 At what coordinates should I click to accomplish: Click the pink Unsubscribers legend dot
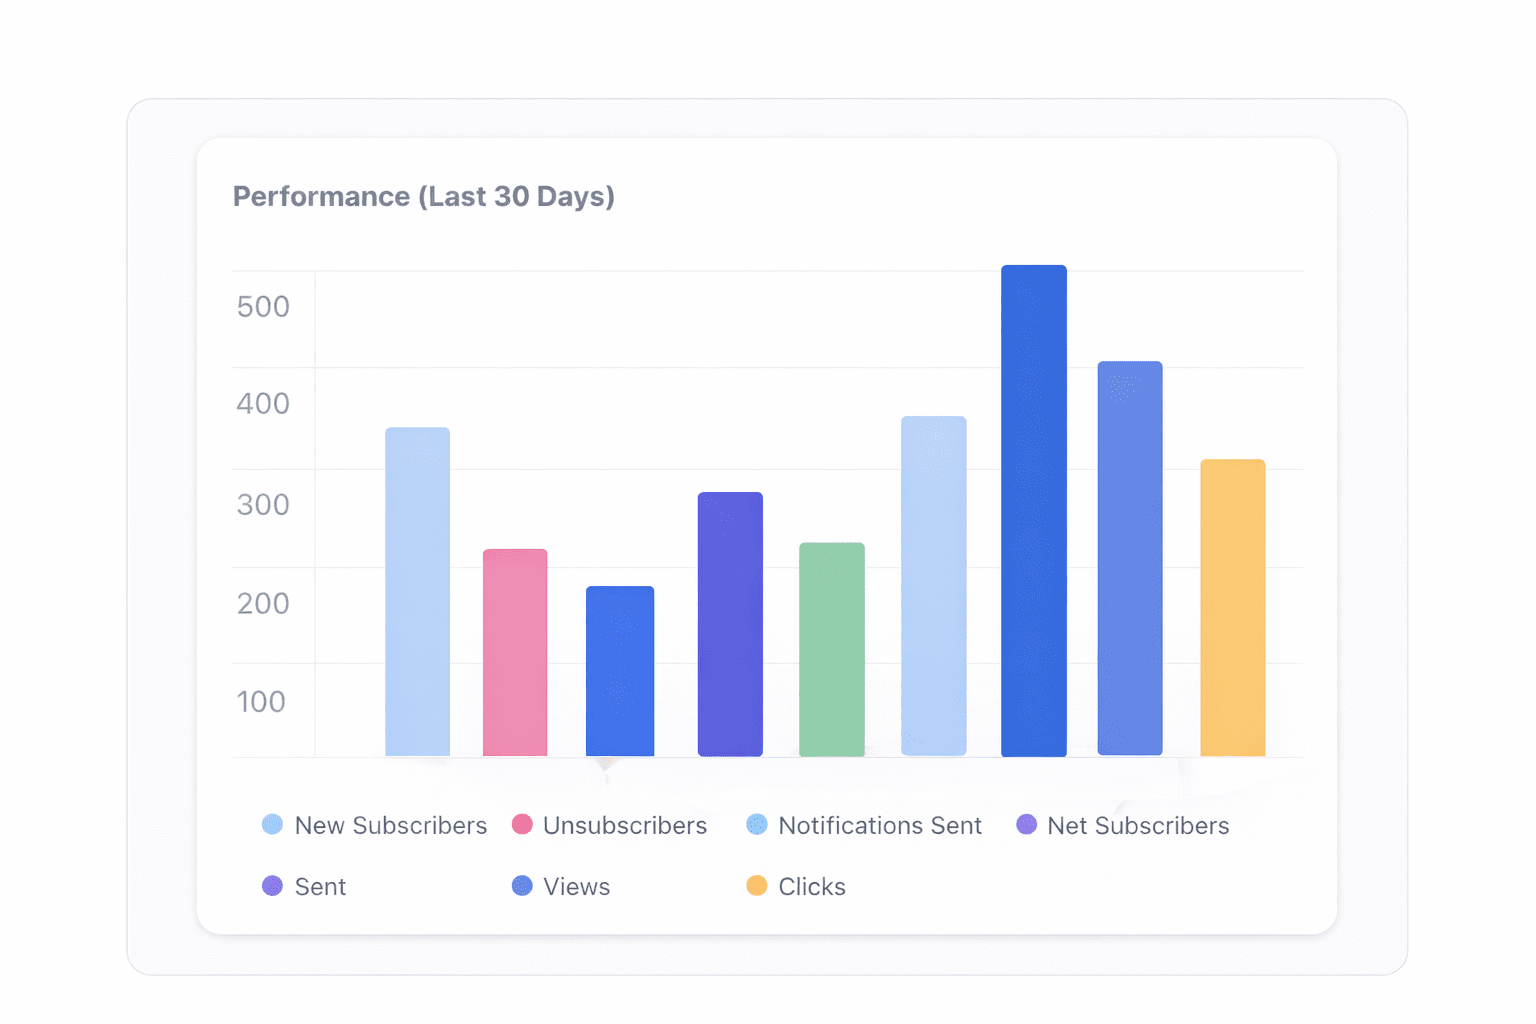tap(522, 825)
